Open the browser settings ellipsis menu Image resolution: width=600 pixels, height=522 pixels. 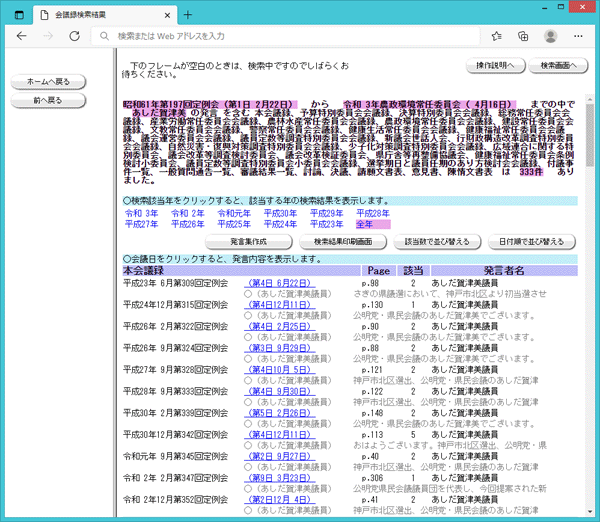coord(578,36)
